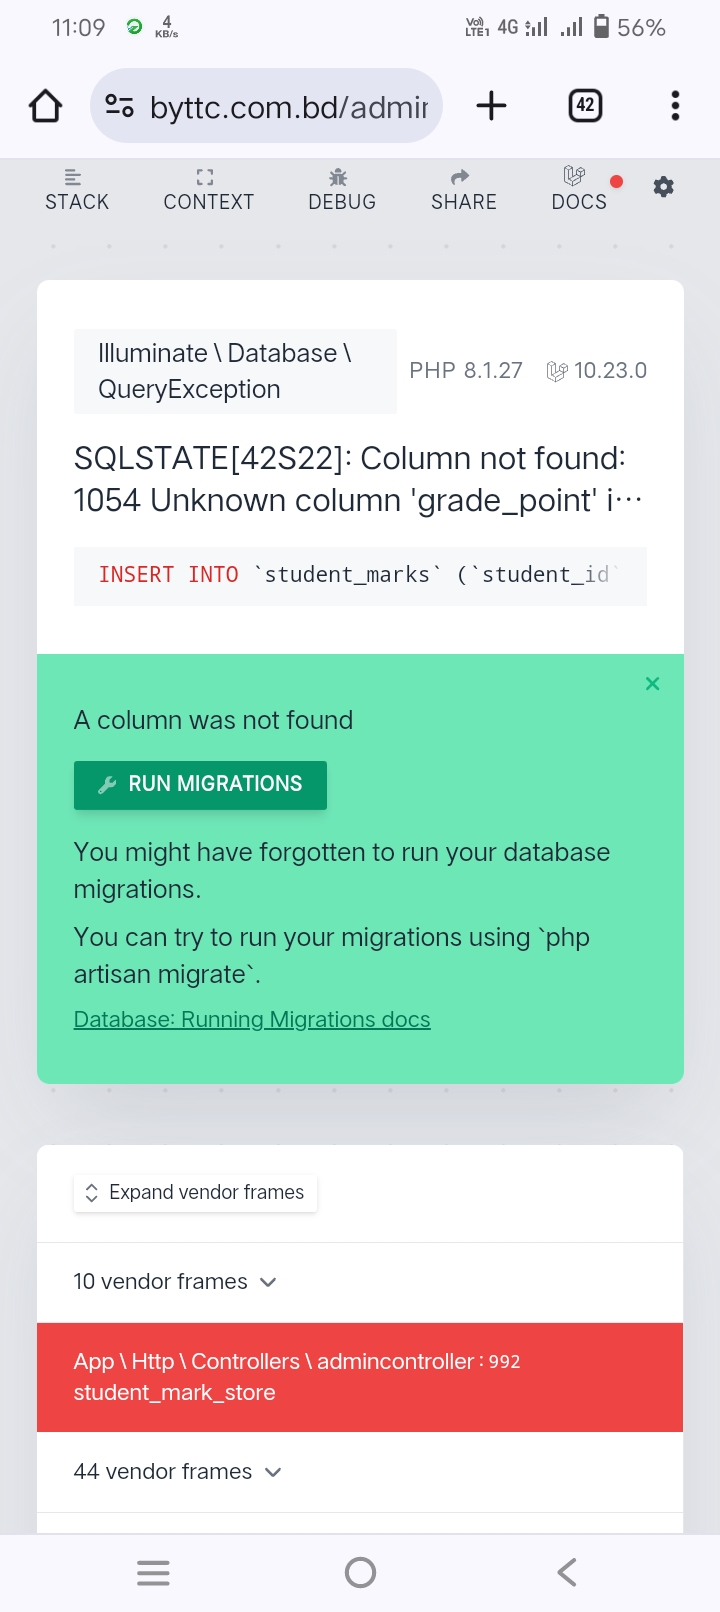Open the Ignition settings gear
Screen dimensions: 720x1612
[x=663, y=187]
